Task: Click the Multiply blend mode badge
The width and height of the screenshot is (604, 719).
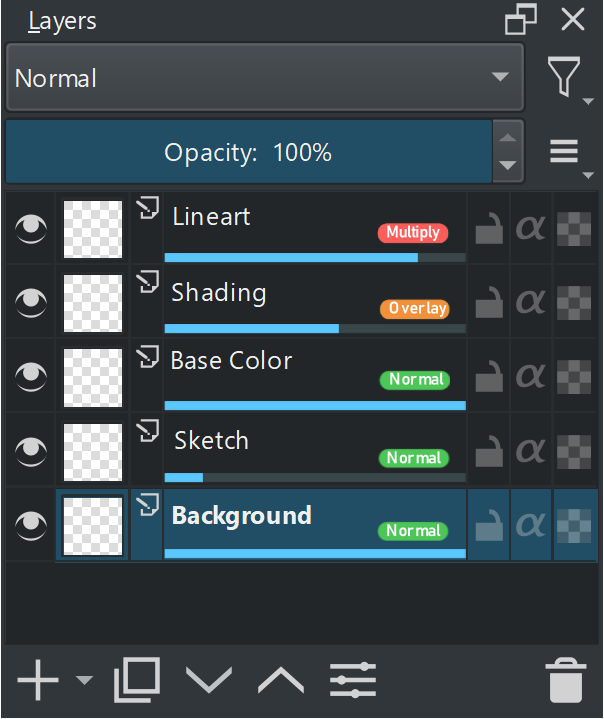Action: [413, 232]
